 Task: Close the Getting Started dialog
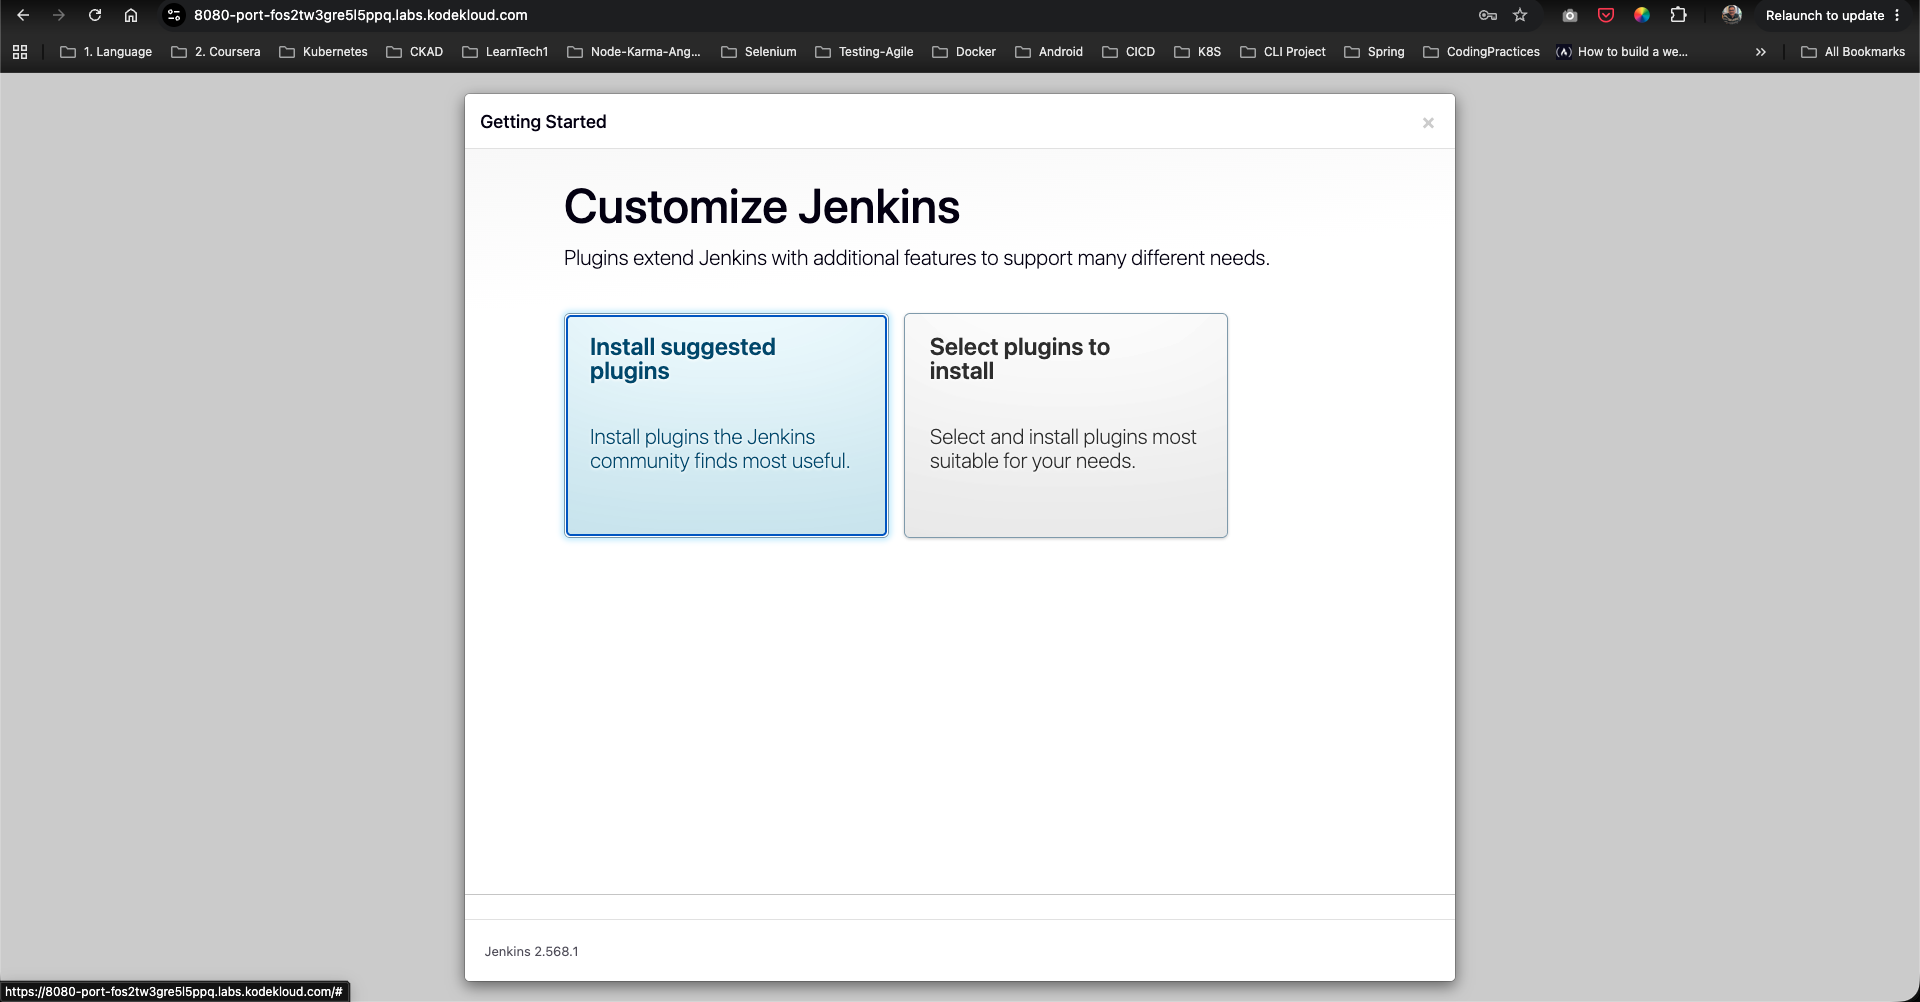1428,123
